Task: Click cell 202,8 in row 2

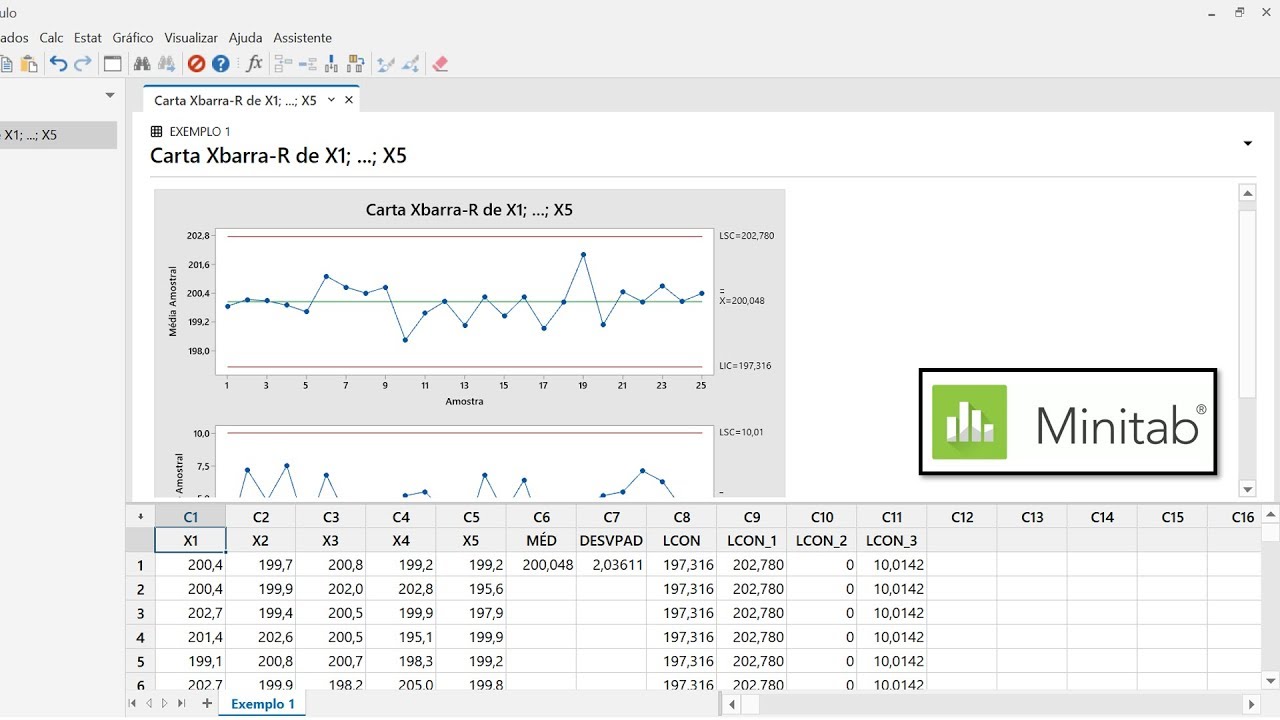Action: (401, 589)
